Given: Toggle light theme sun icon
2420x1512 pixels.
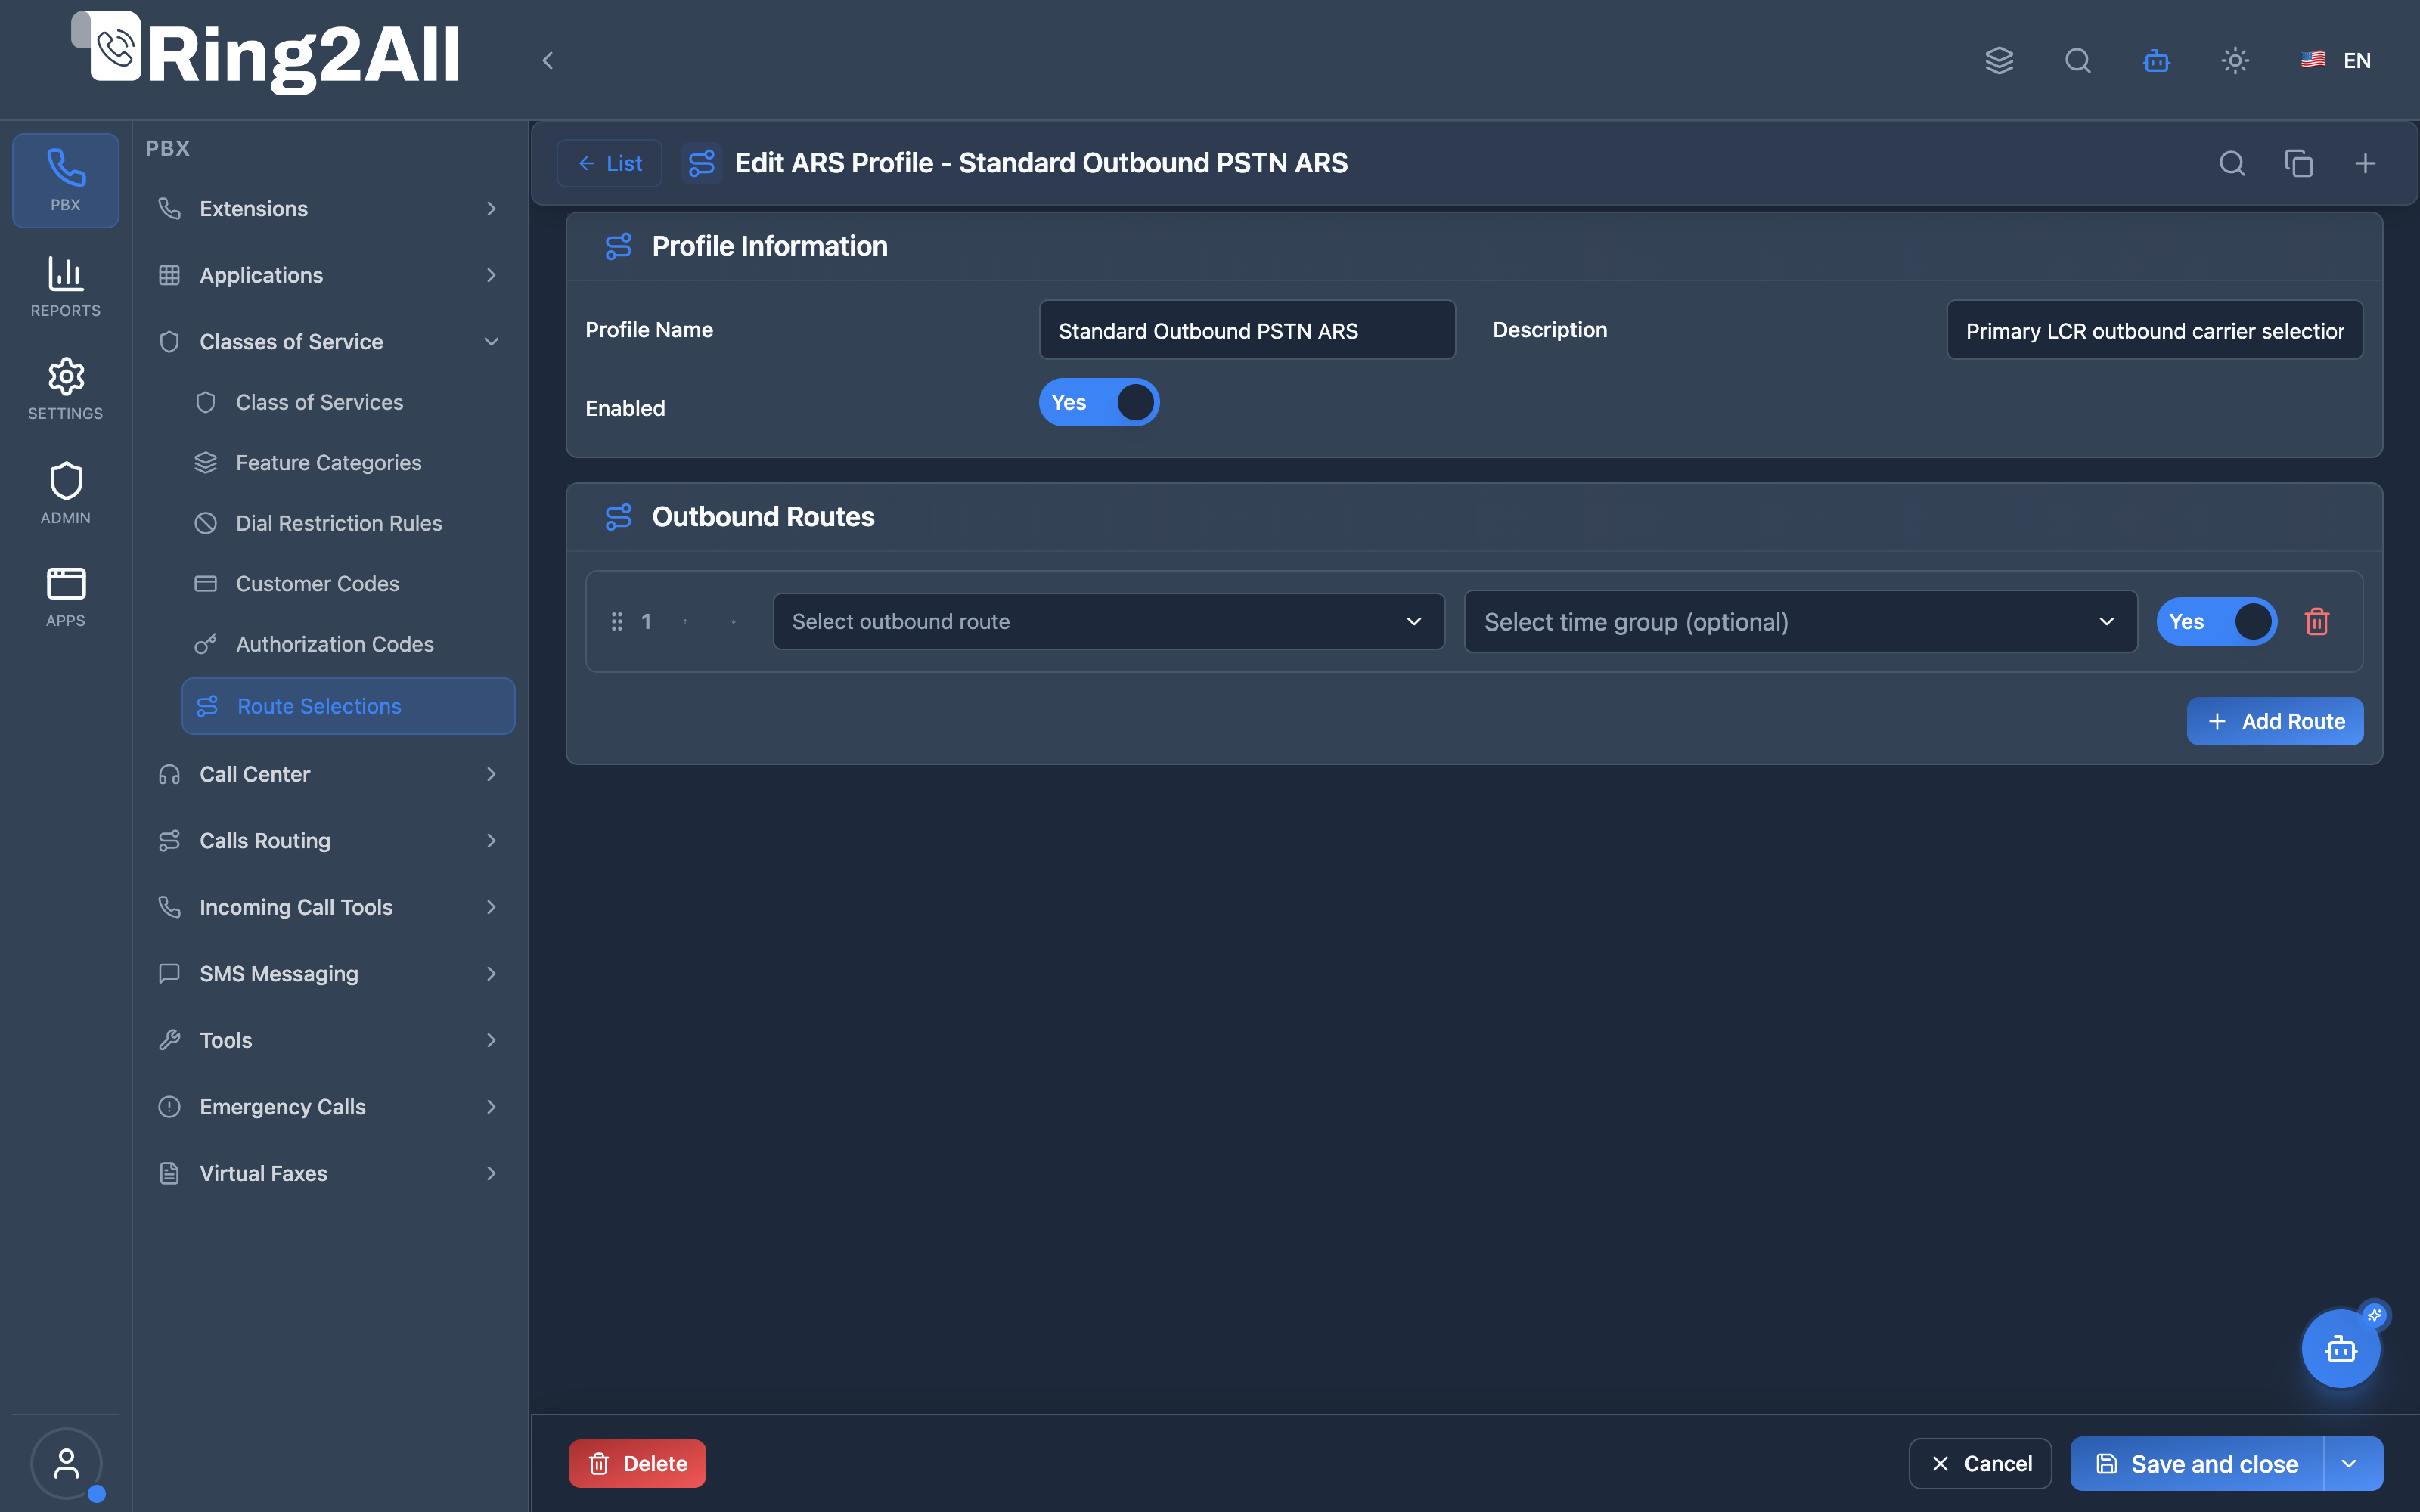Looking at the screenshot, I should [2235, 60].
